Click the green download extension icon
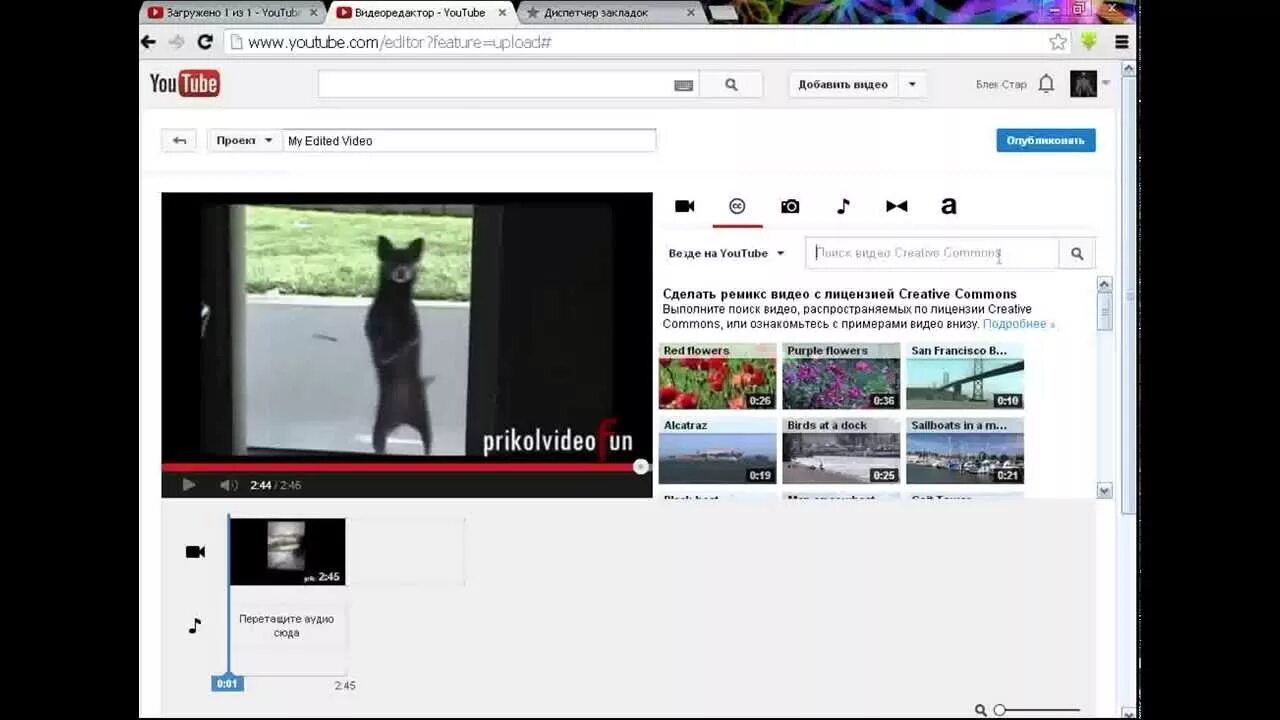Image resolution: width=1280 pixels, height=720 pixels. [x=1089, y=42]
